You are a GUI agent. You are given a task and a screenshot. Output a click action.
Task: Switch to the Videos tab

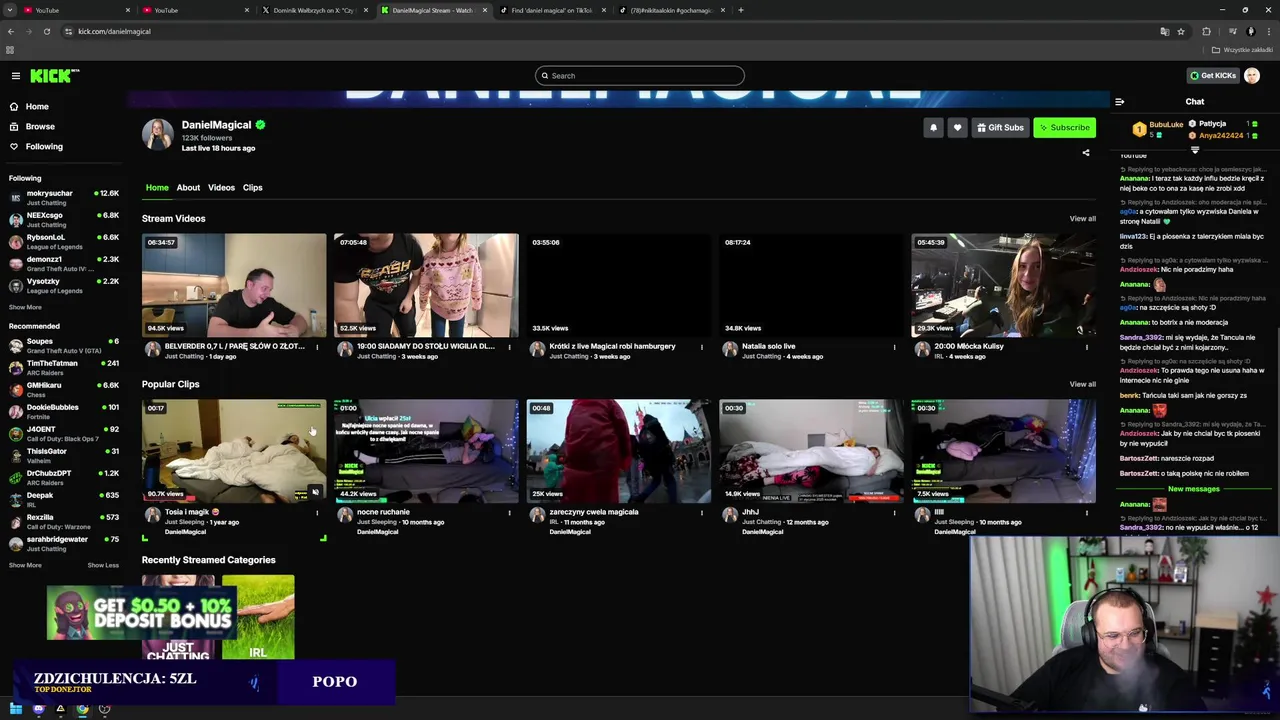click(221, 188)
